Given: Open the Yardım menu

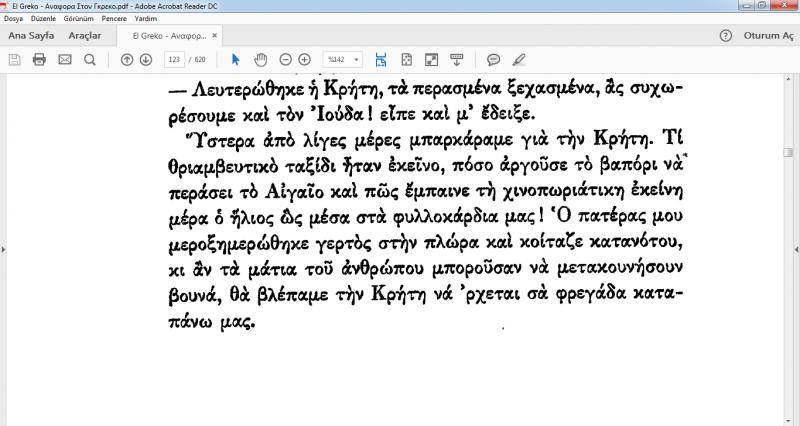Looking at the screenshot, I should (145, 18).
